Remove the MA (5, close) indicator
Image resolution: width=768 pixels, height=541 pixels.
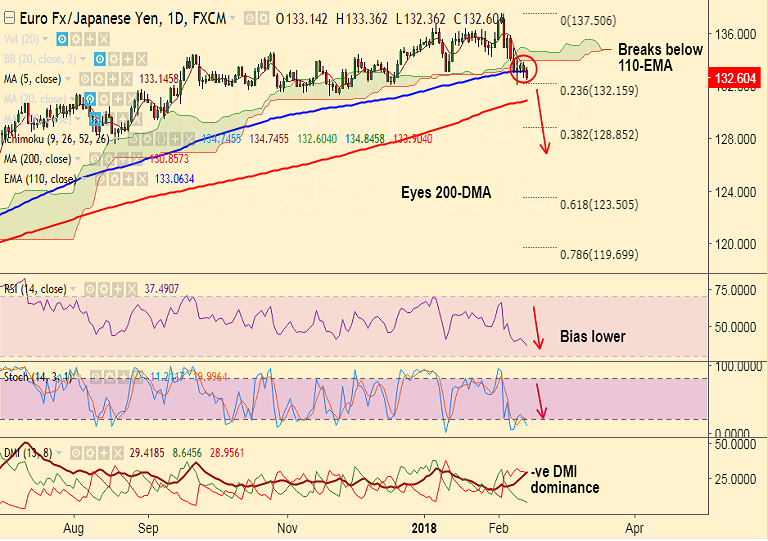(127, 79)
